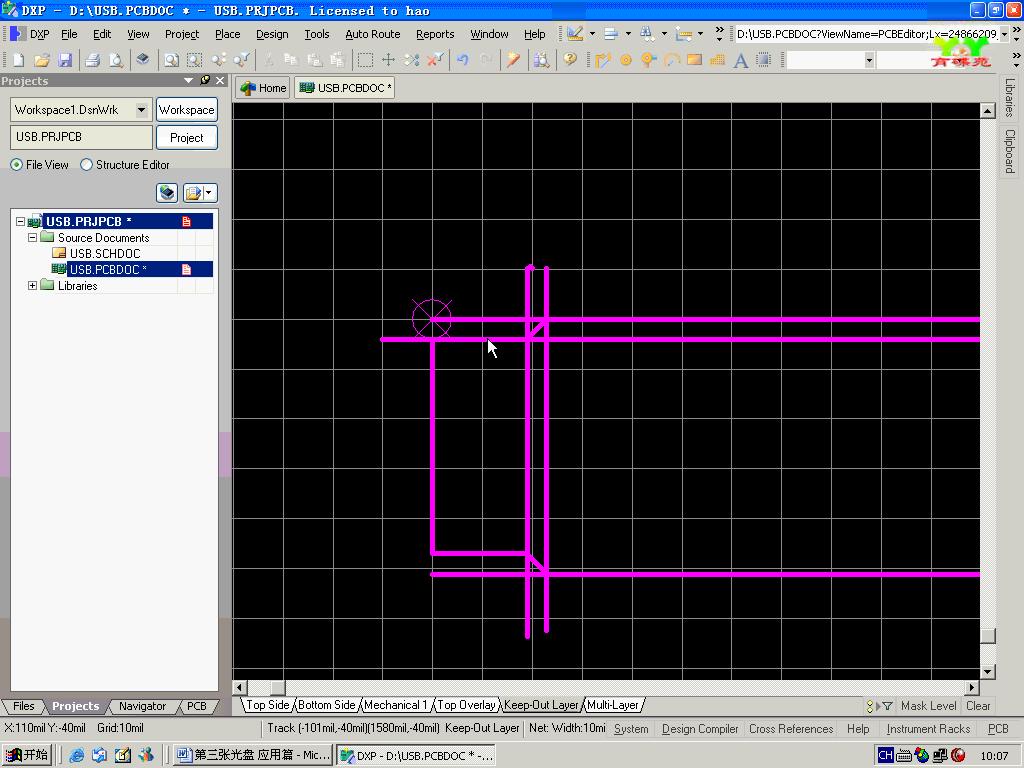
Task: Select USB.SCHDOC in the project tree
Action: pyautogui.click(x=104, y=253)
